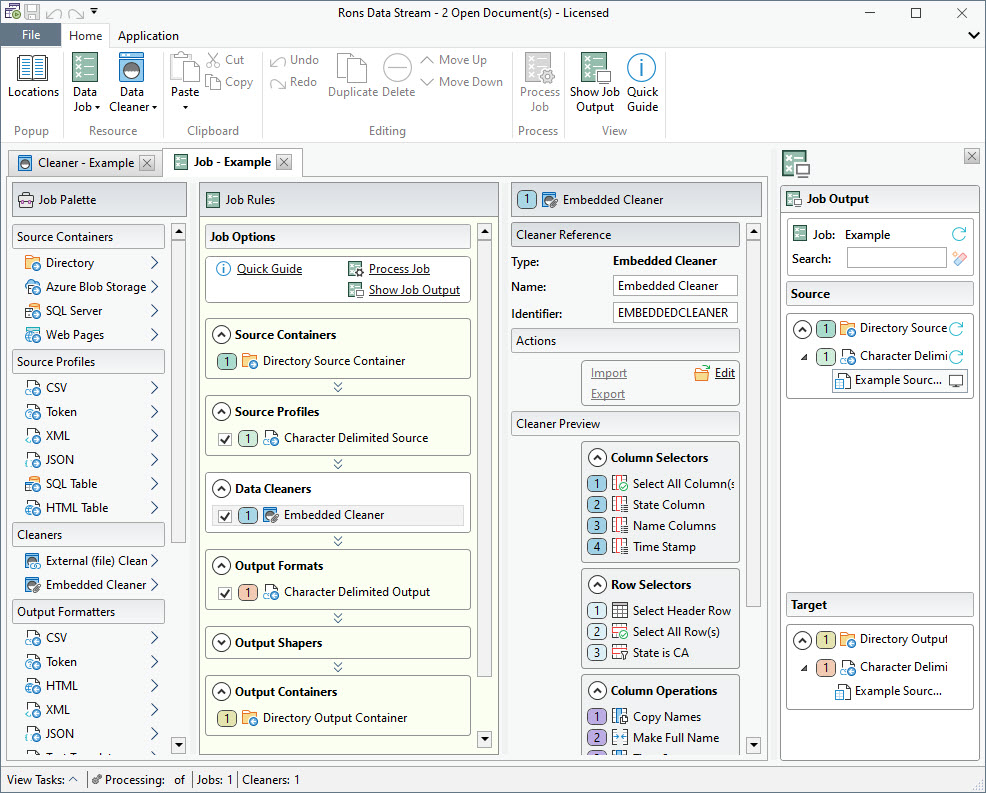This screenshot has height=793, width=986.
Task: Click the Job Output Search field
Action: [896, 259]
